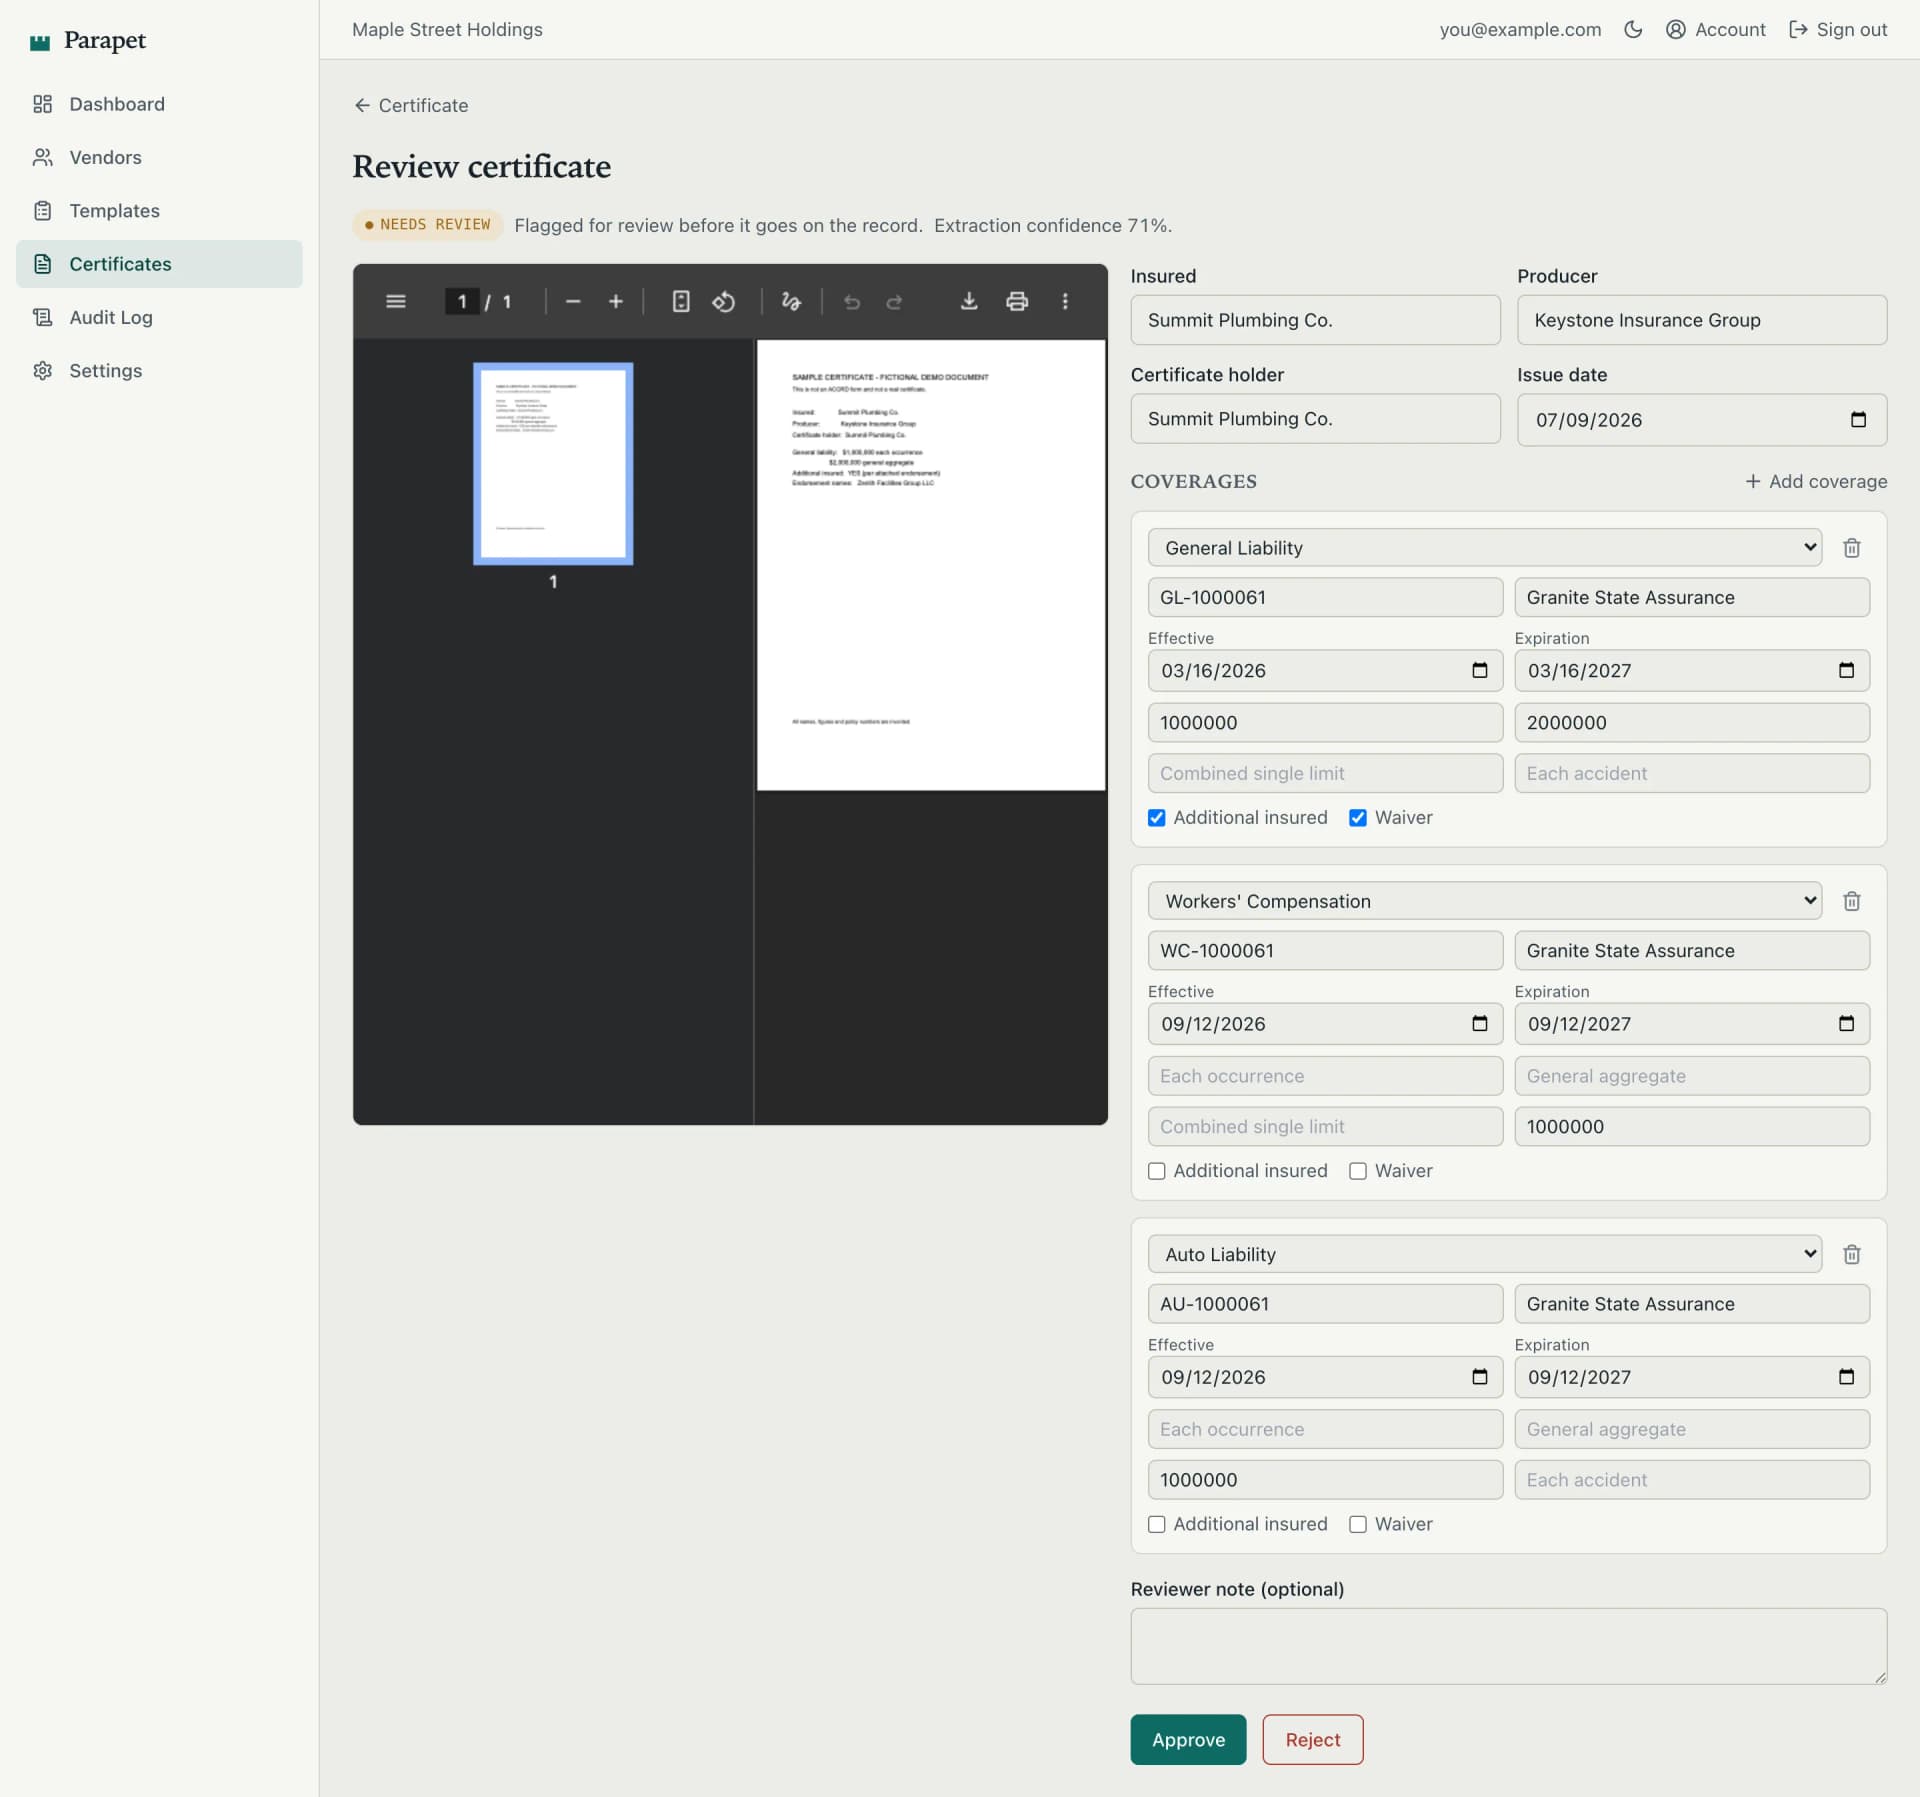The height and width of the screenshot is (1797, 1920).
Task: Check Auto Liability Waiver
Action: [1358, 1524]
